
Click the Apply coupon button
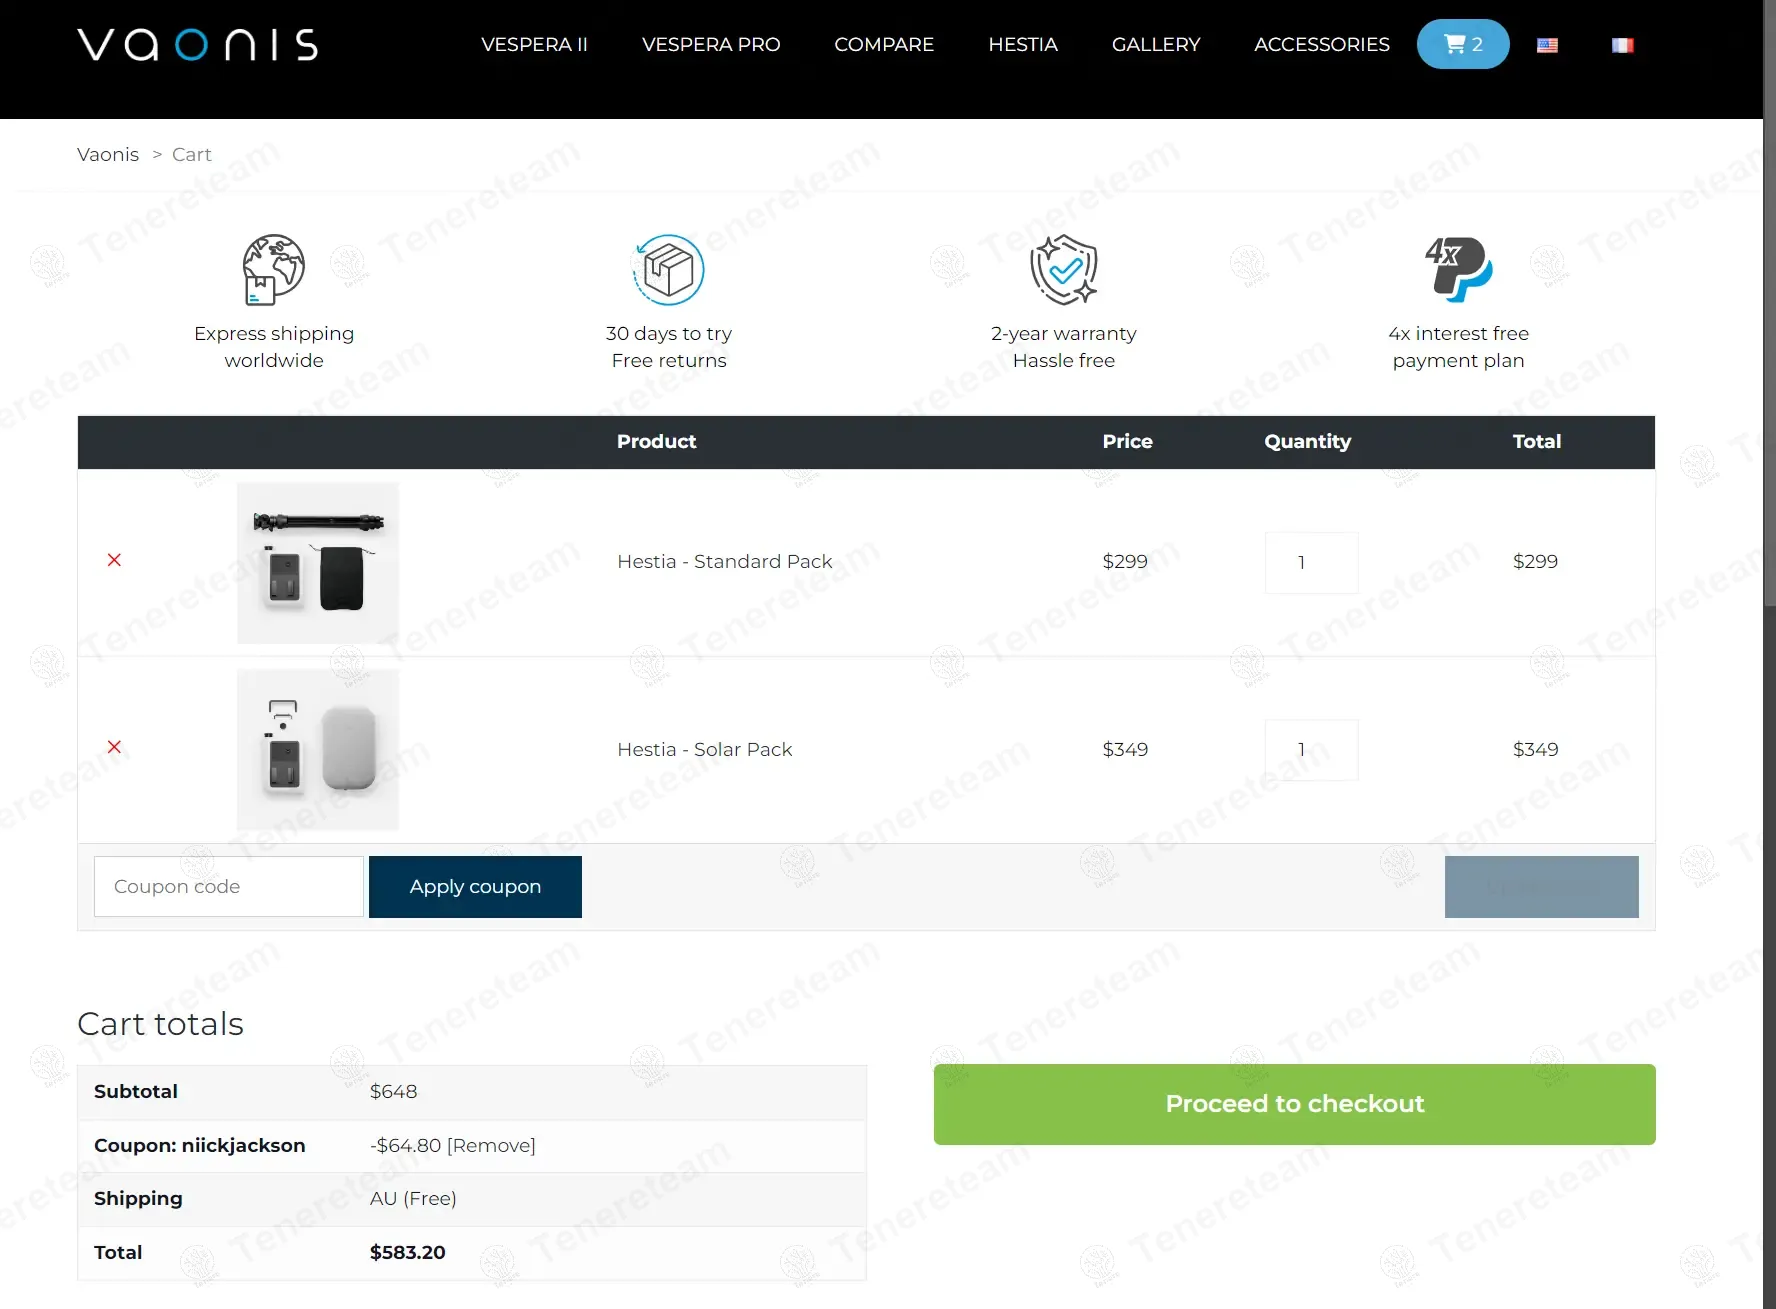pyautogui.click(x=475, y=886)
